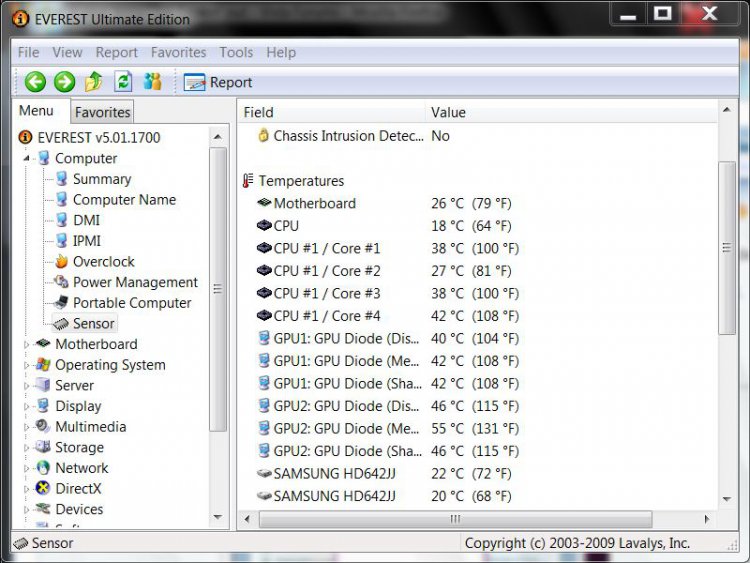Collapse the Computer tree node
The height and width of the screenshot is (563, 750).
(x=27, y=158)
